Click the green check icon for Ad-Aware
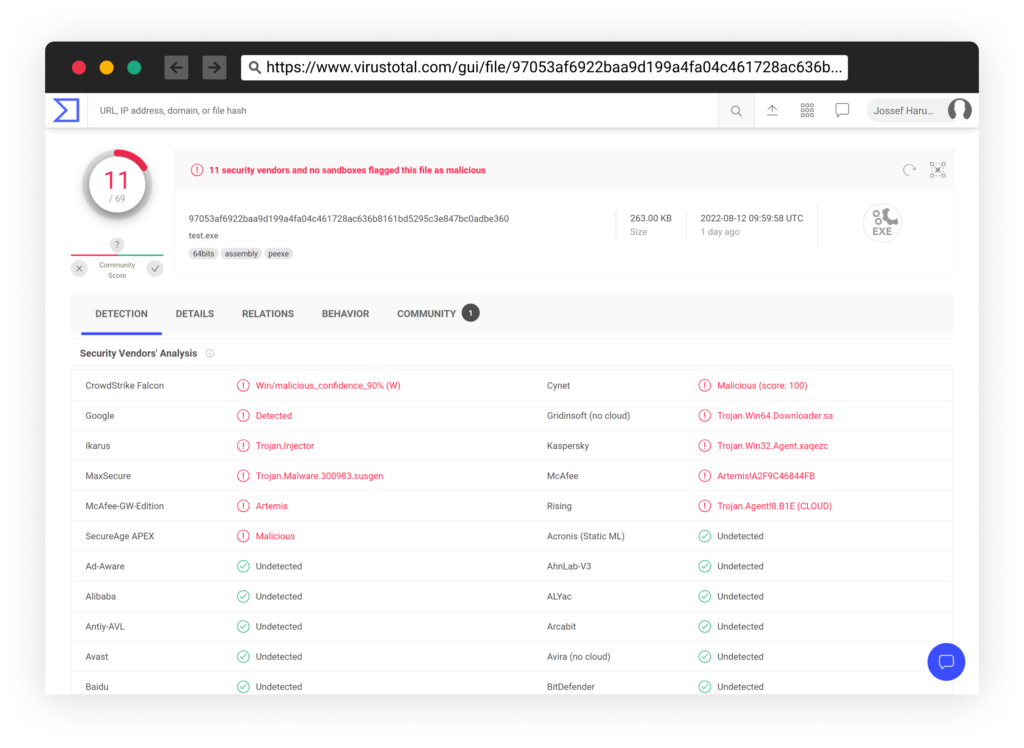 [243, 566]
